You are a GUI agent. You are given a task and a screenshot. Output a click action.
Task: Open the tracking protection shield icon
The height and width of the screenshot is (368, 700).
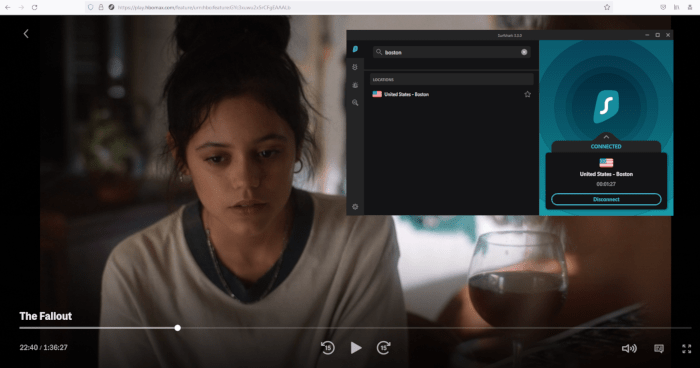click(x=91, y=7)
